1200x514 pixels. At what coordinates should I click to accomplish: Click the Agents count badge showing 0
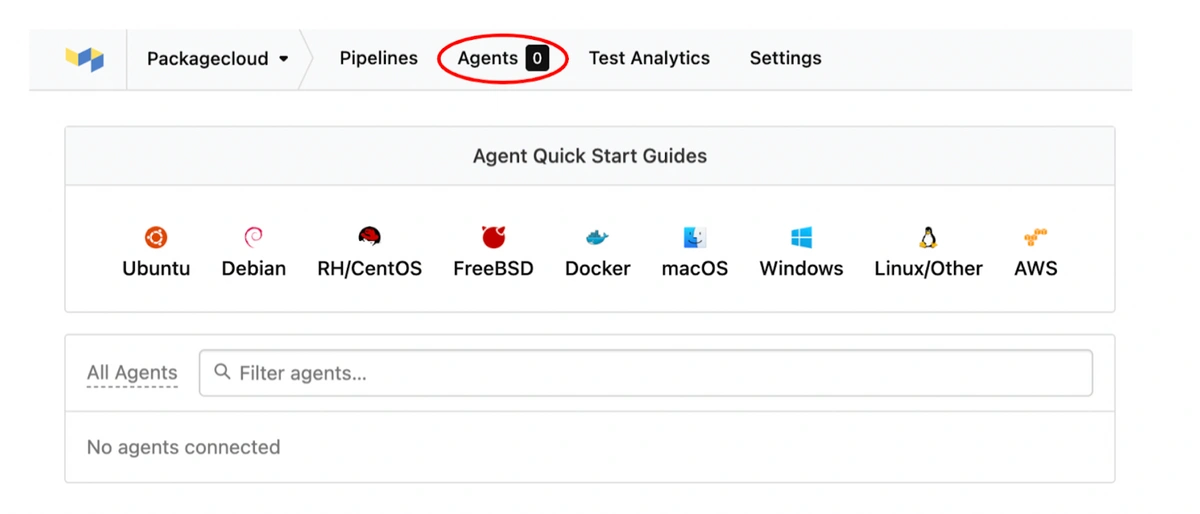click(537, 58)
